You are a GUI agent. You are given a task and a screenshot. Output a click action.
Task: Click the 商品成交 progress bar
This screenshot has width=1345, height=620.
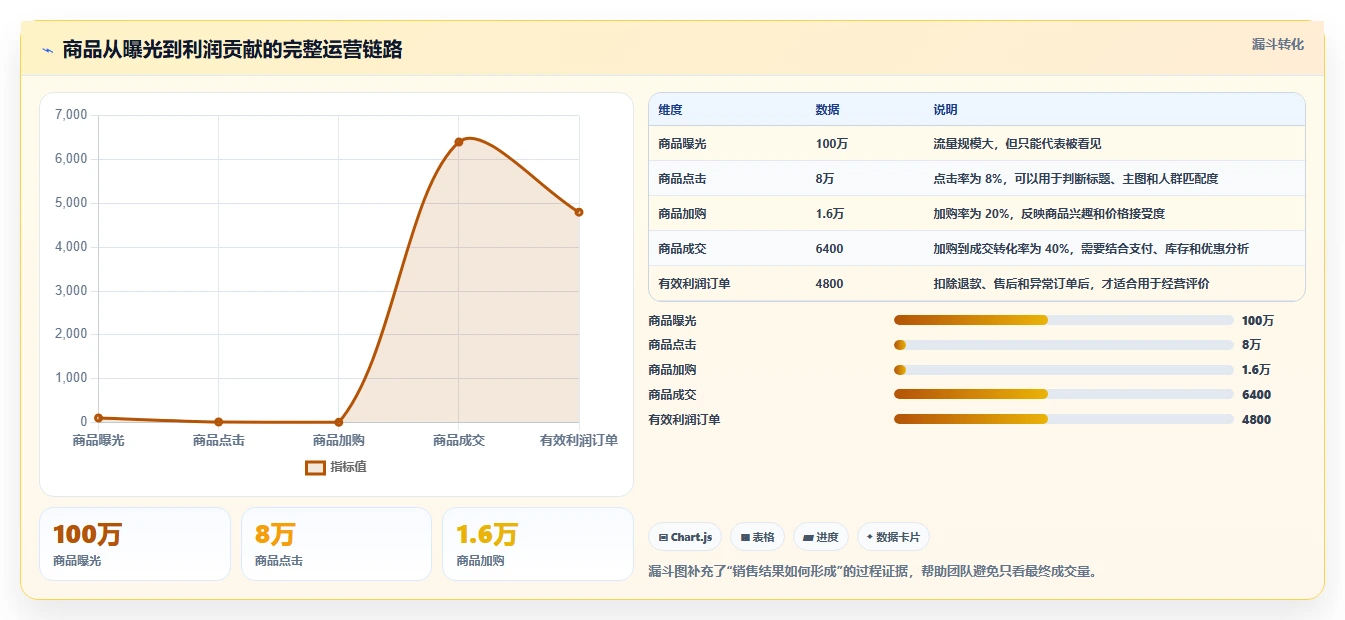(1063, 395)
